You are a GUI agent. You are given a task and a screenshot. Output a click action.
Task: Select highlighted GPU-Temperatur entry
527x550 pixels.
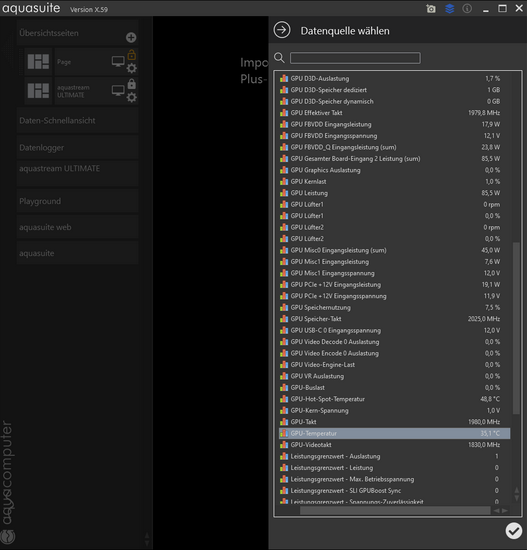click(394, 433)
